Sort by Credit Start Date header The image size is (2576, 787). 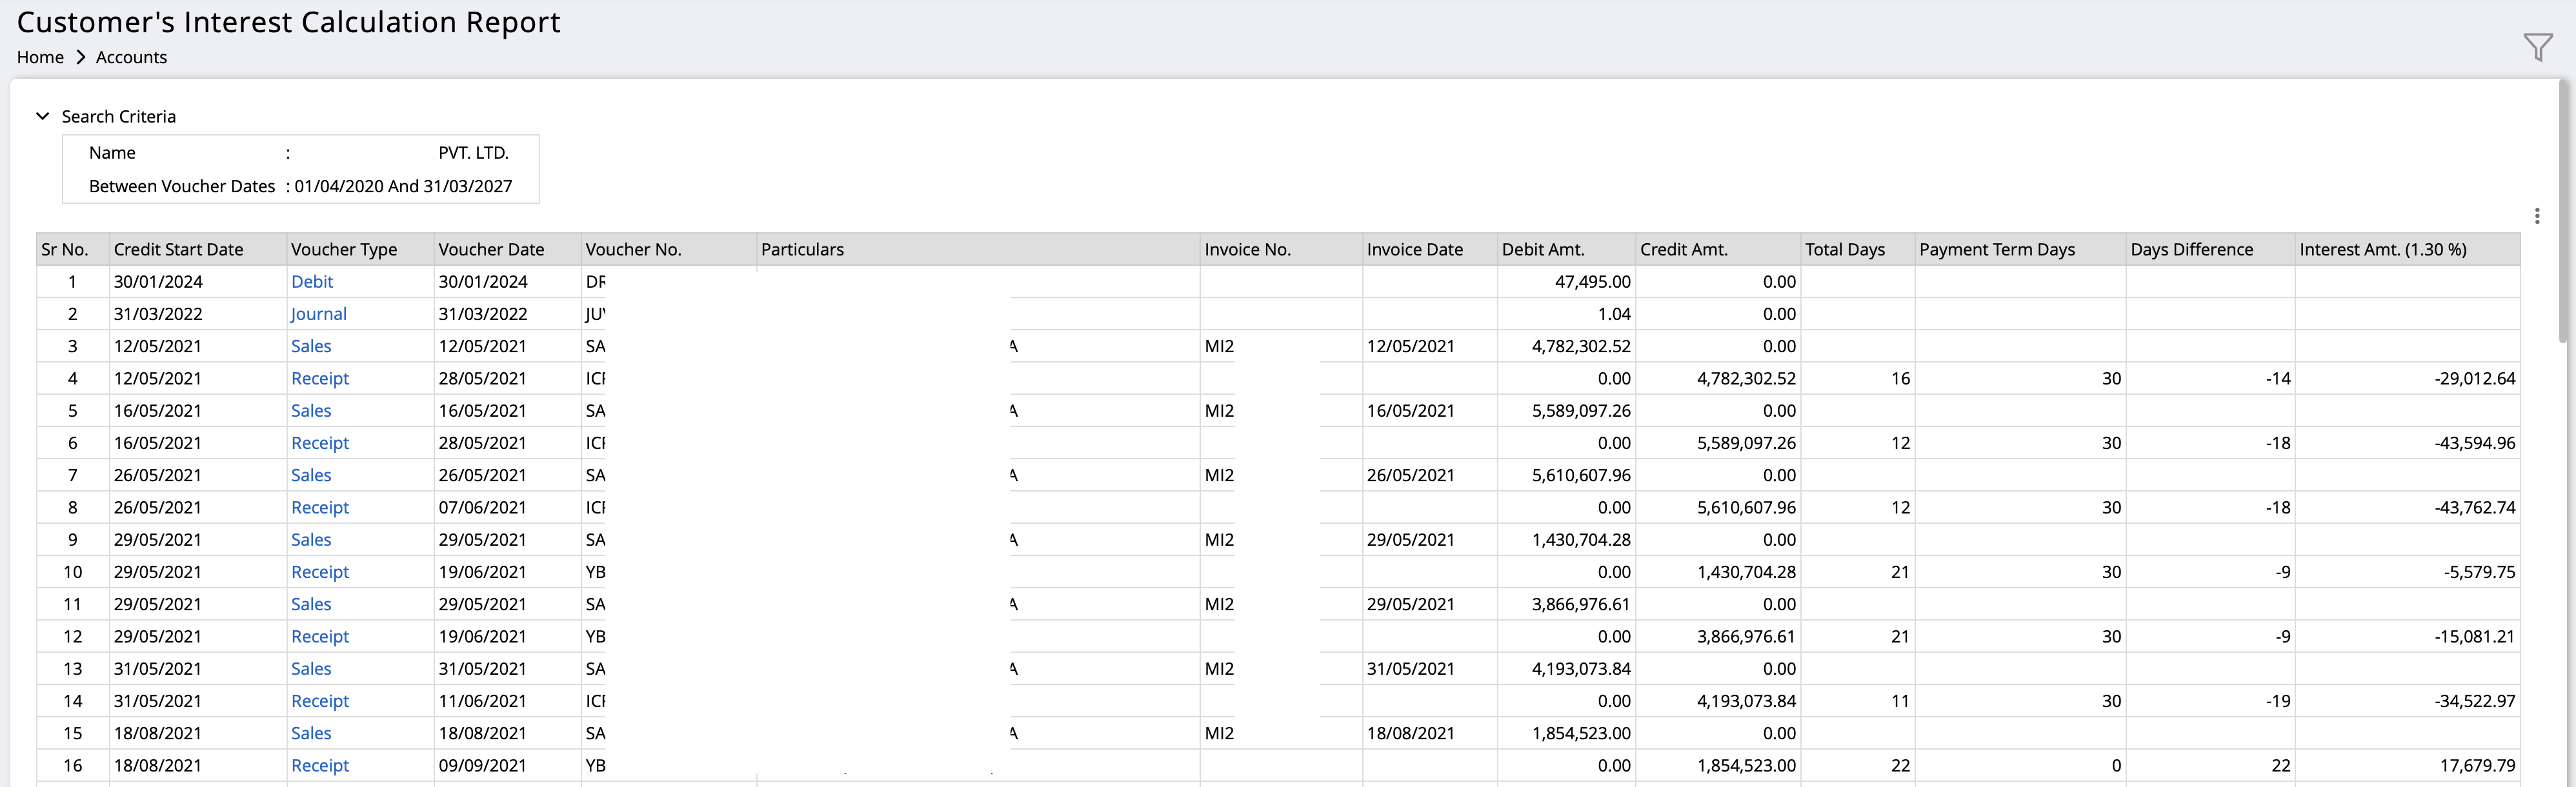[x=198, y=249]
